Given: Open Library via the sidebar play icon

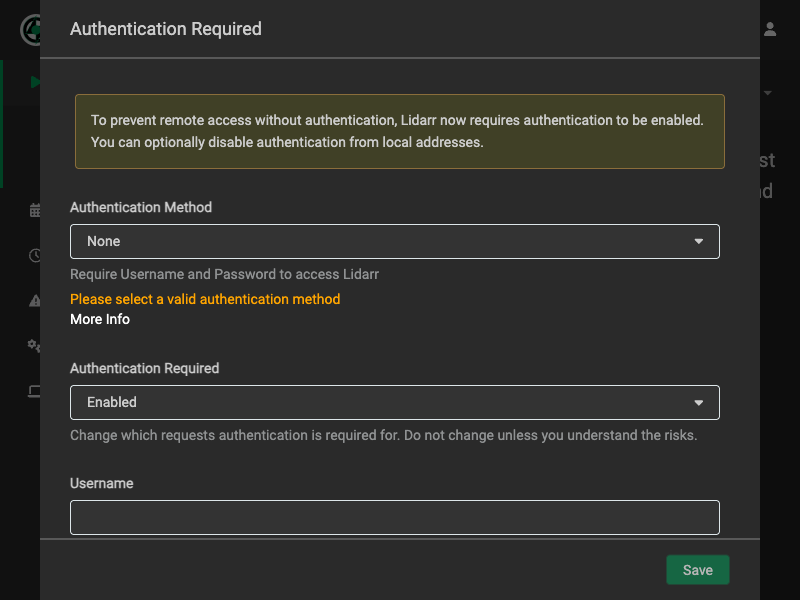Looking at the screenshot, I should point(35,82).
